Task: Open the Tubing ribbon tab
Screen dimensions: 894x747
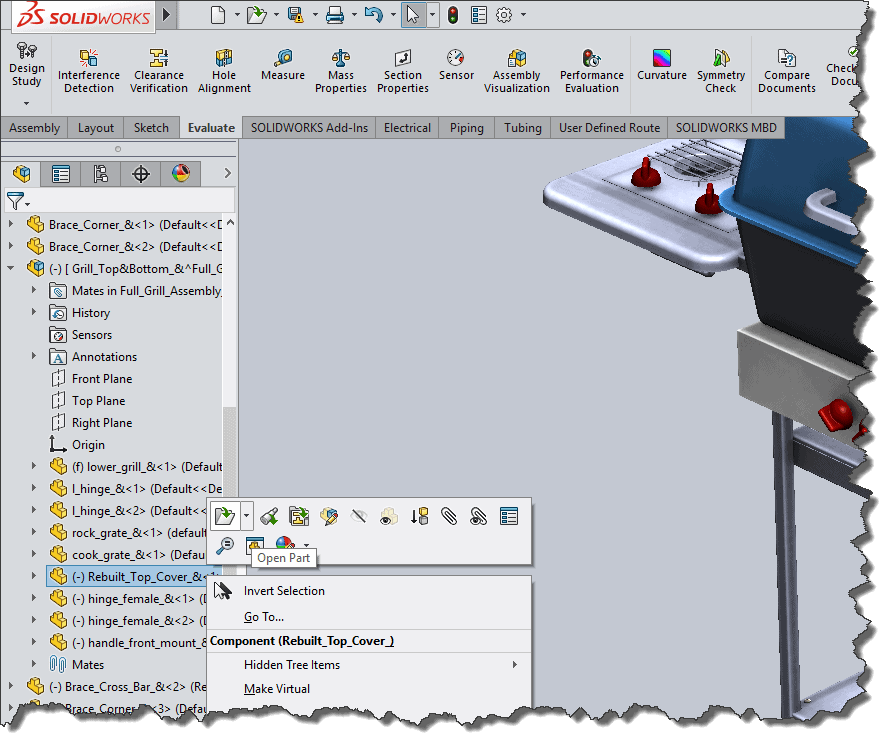Action: tap(522, 128)
